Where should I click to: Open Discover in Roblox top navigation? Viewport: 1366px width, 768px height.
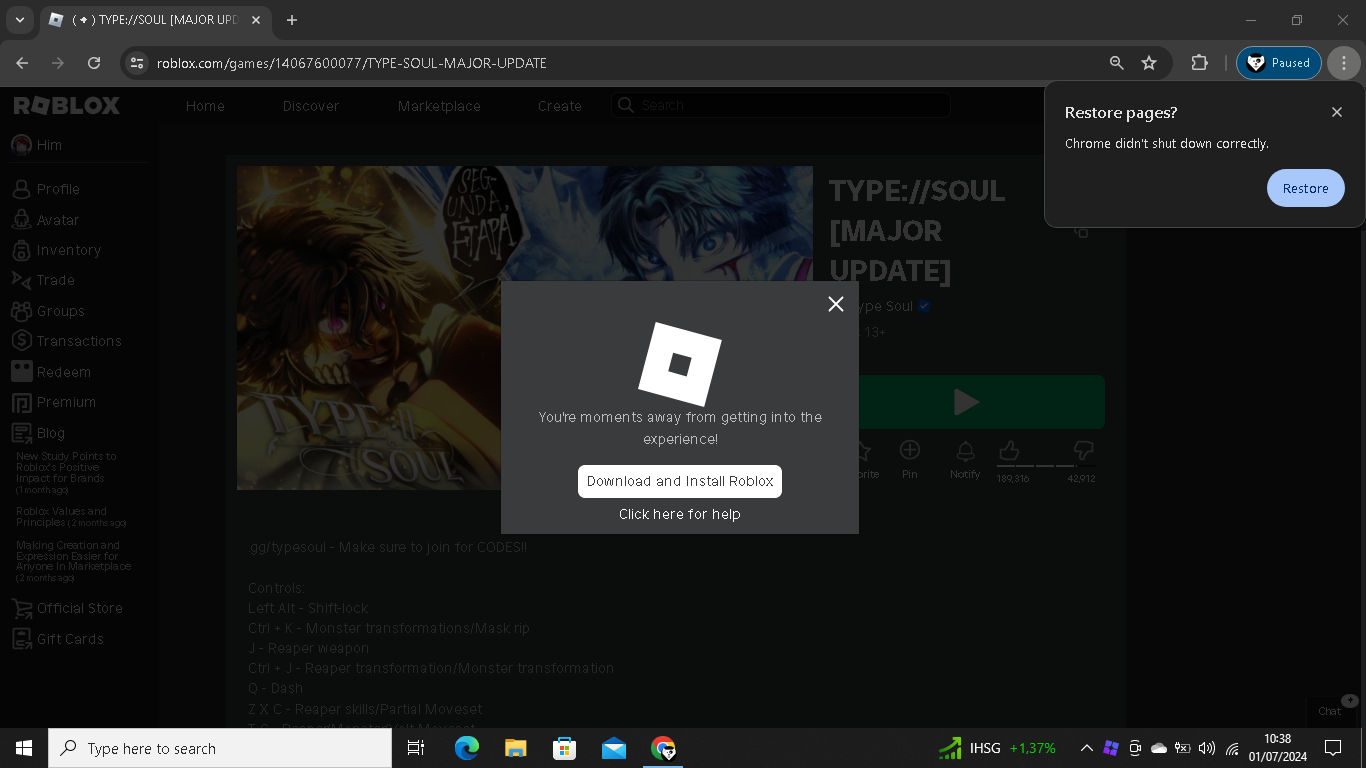coord(311,106)
